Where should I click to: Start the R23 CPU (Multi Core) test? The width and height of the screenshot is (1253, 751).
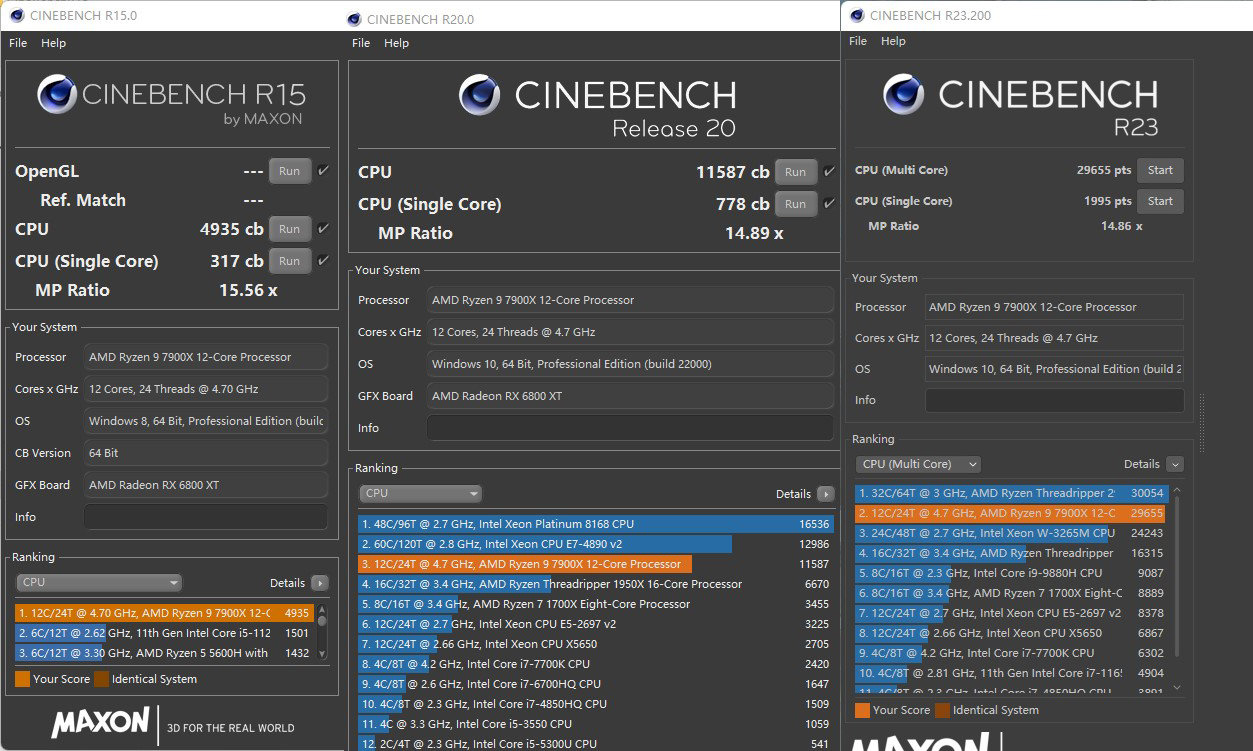1160,170
